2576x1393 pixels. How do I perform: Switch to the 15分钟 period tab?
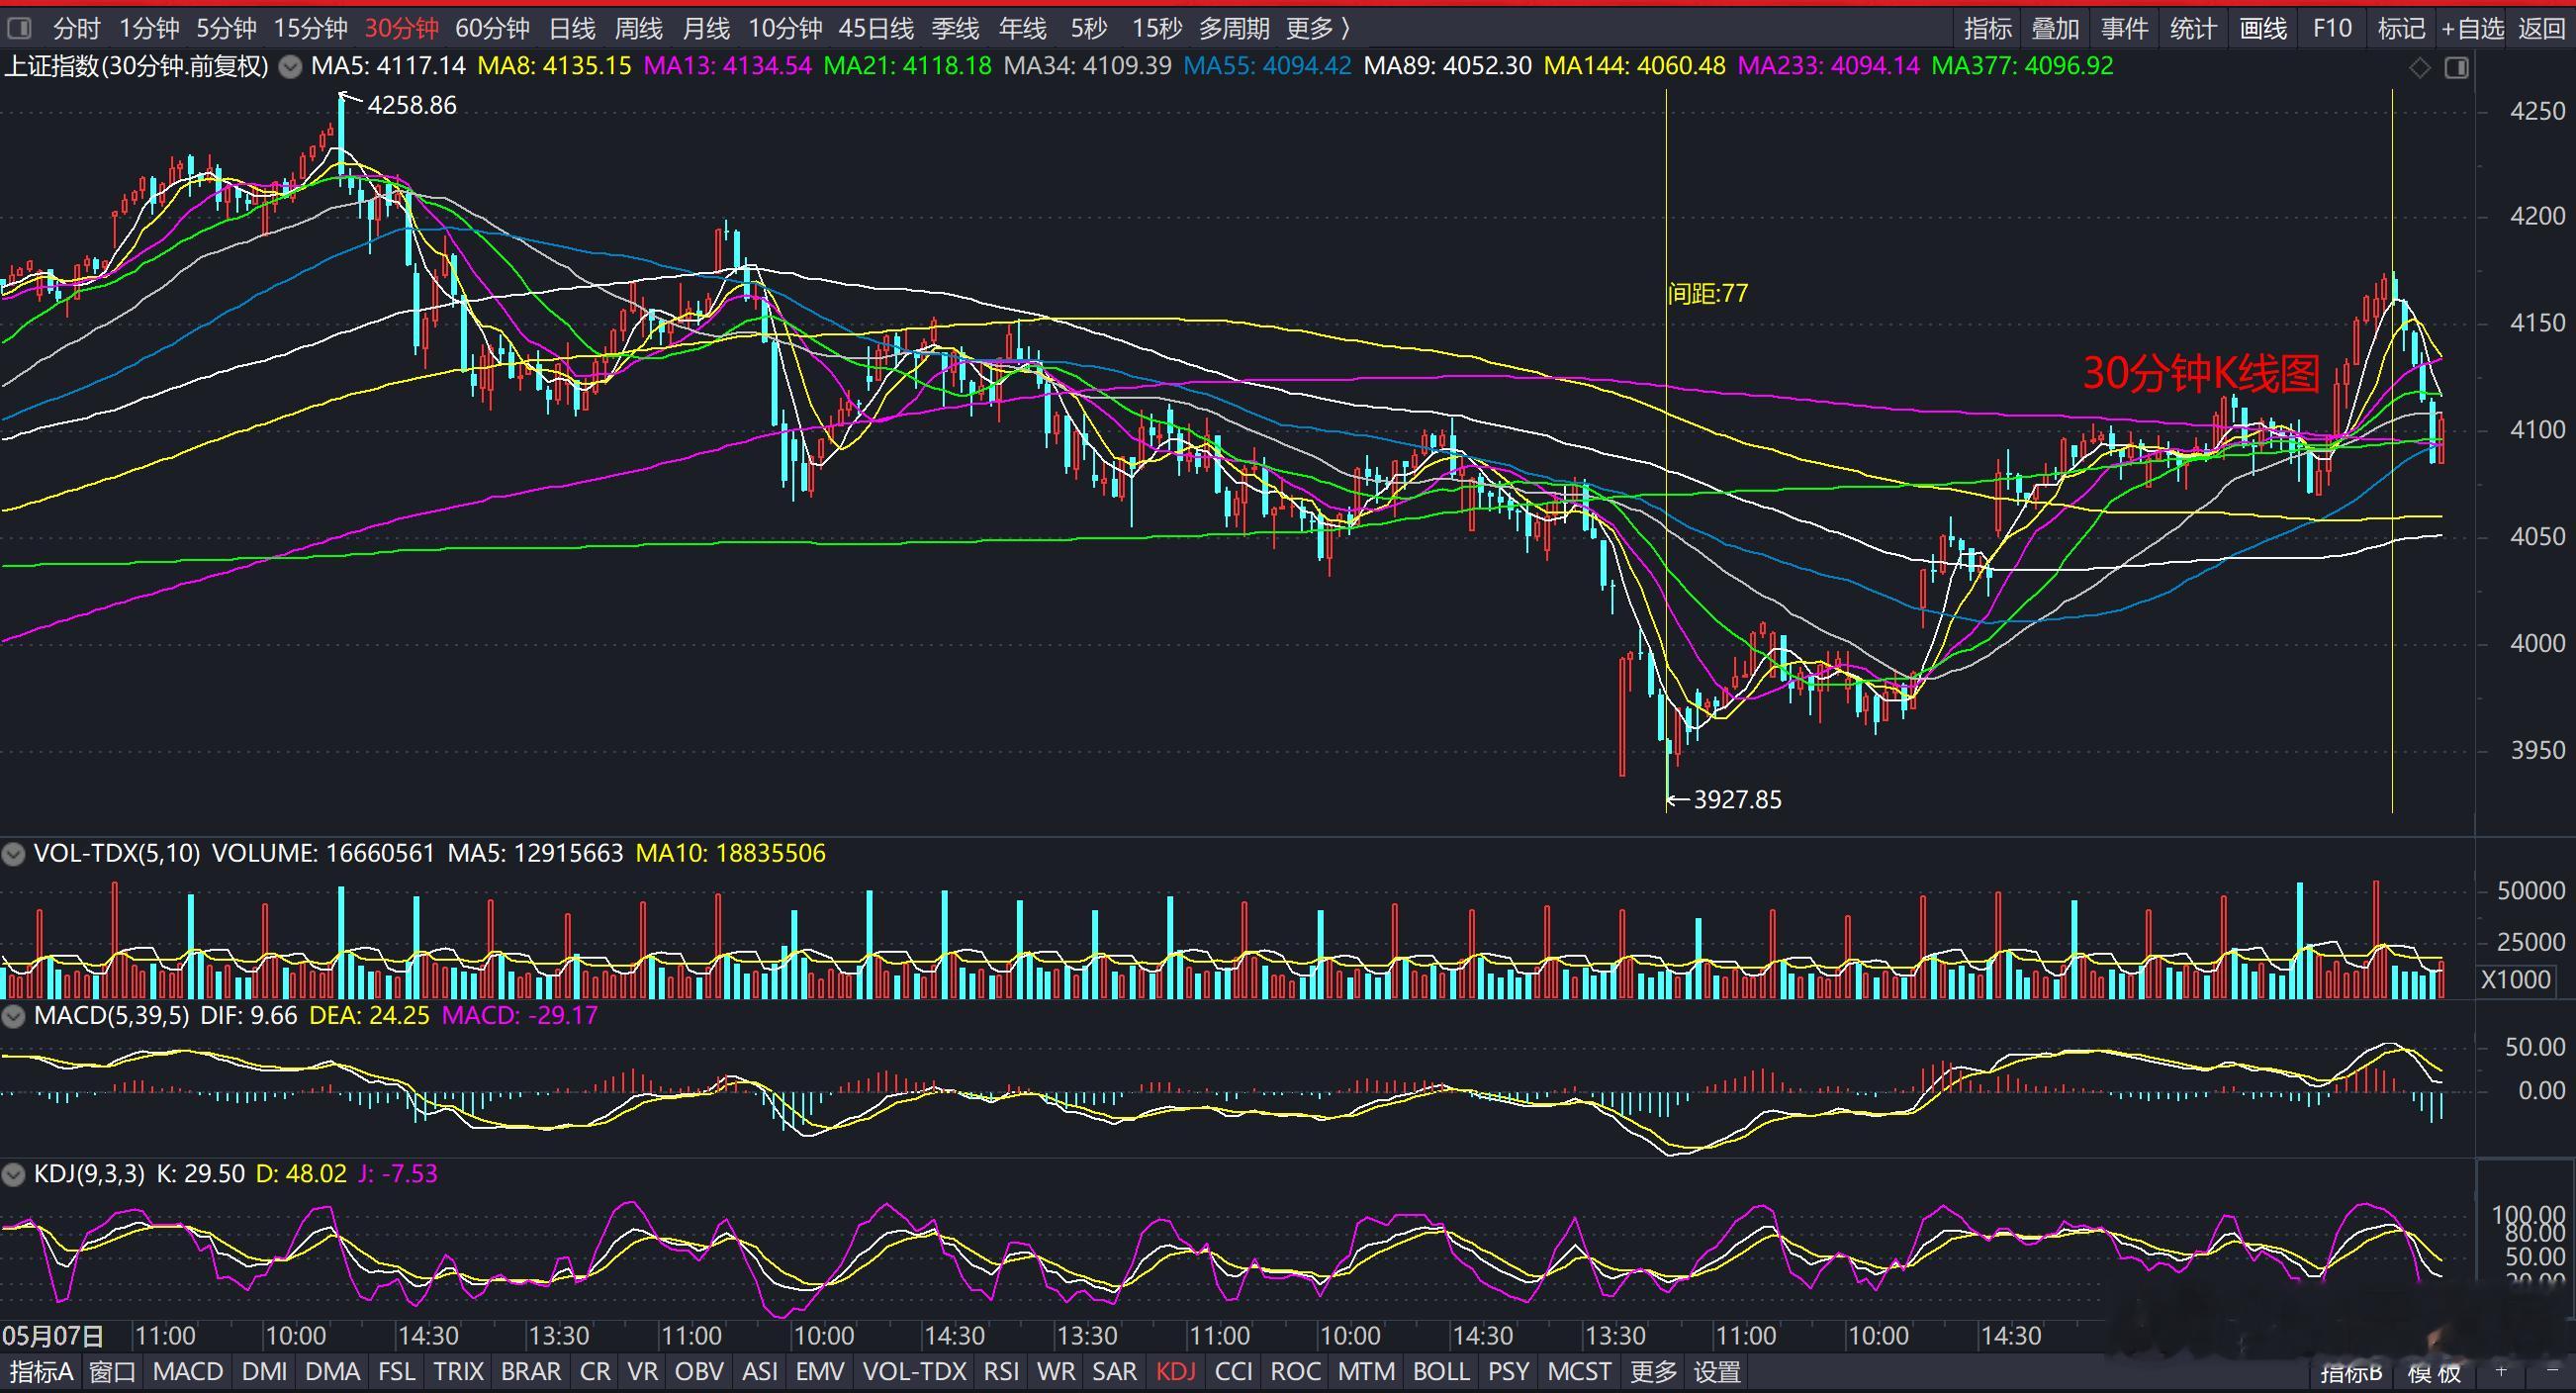(311, 28)
